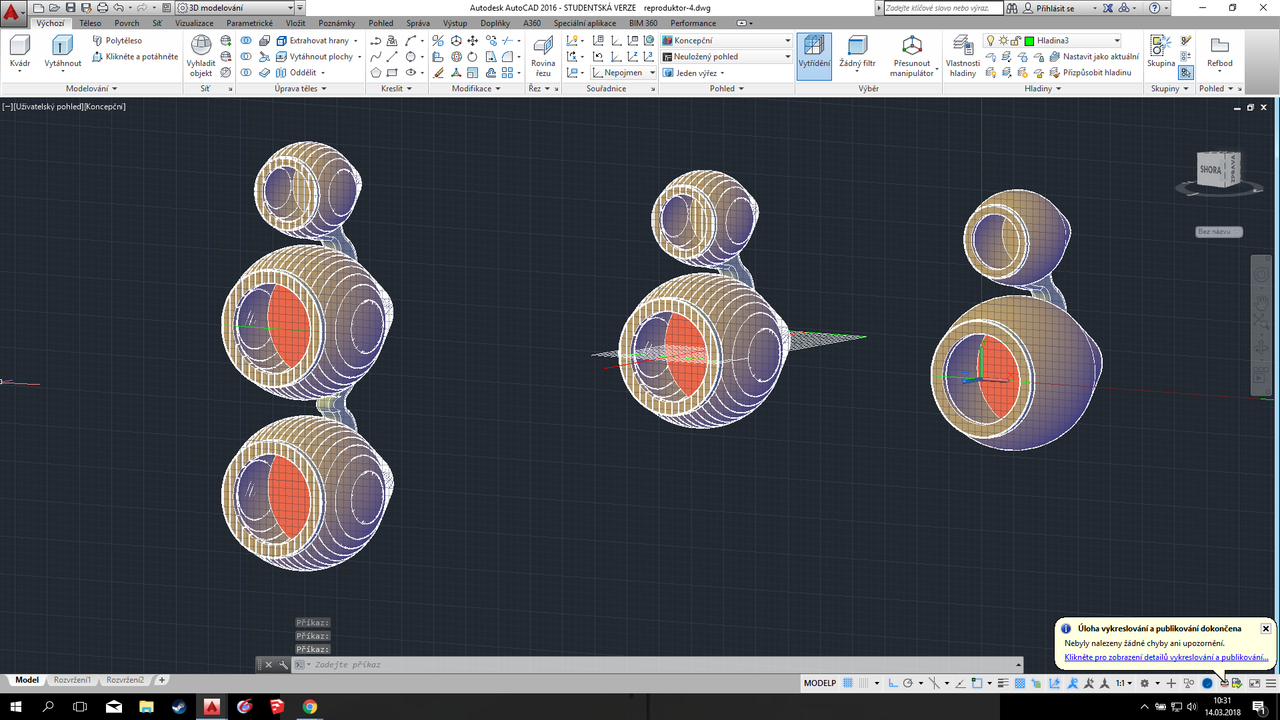
Task: Click the Skupina group tool
Action: coord(1161,52)
